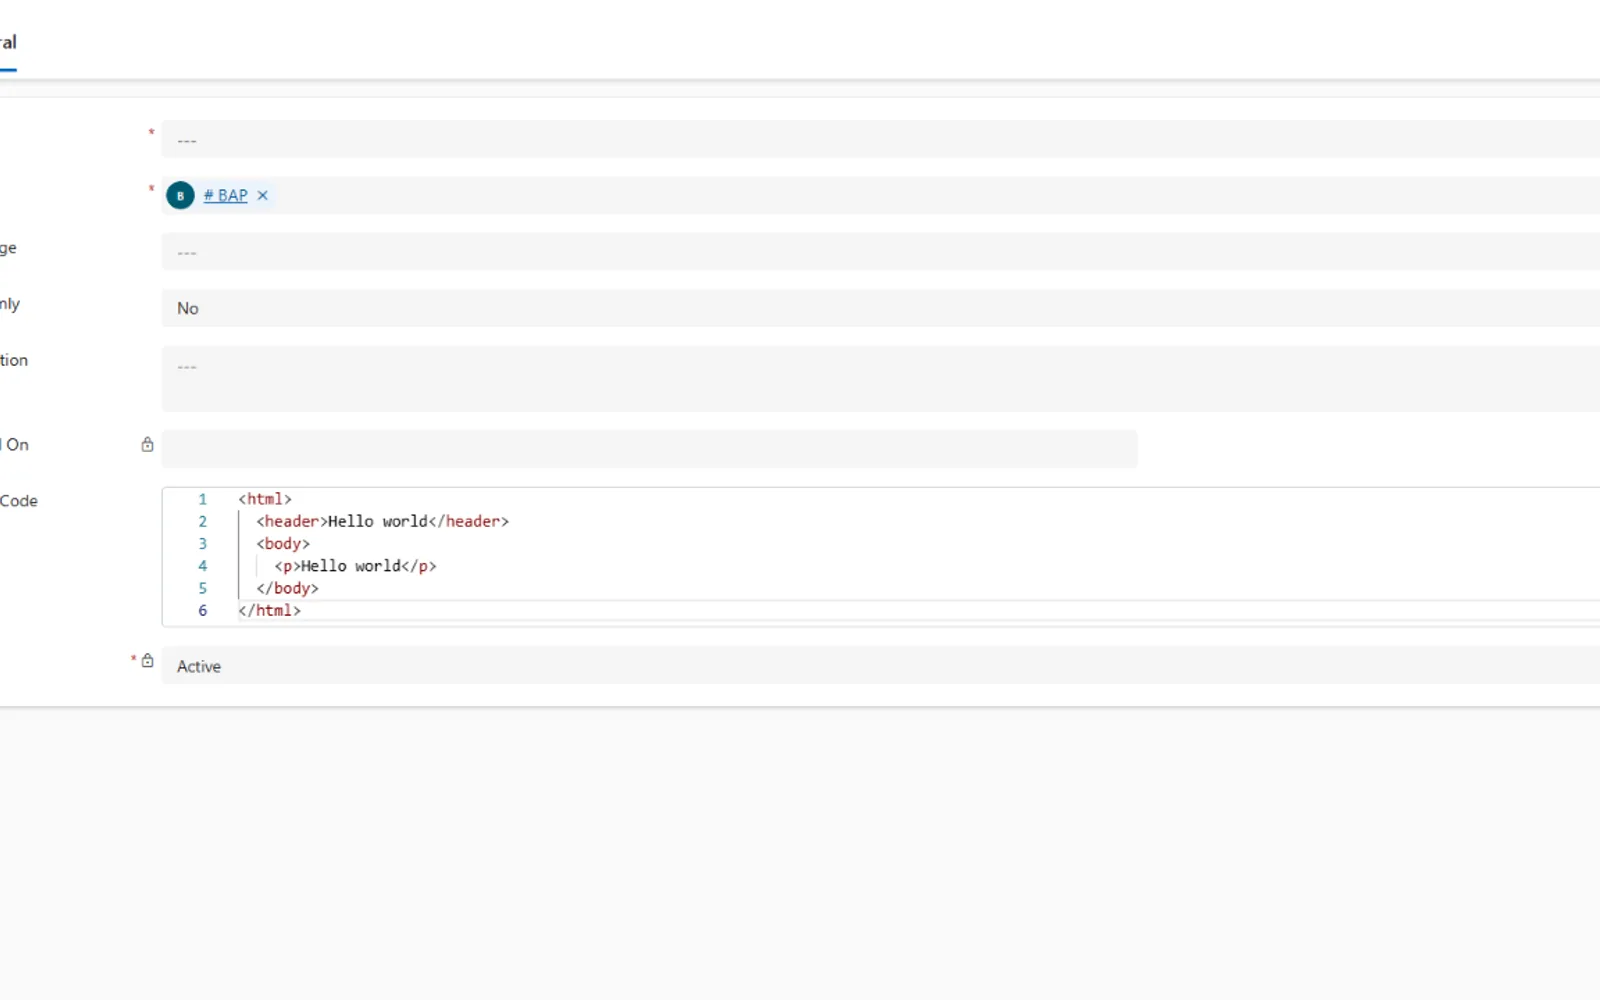Select the partially visible 'ral' tab
This screenshot has height=1000, width=1600.
click(8, 43)
